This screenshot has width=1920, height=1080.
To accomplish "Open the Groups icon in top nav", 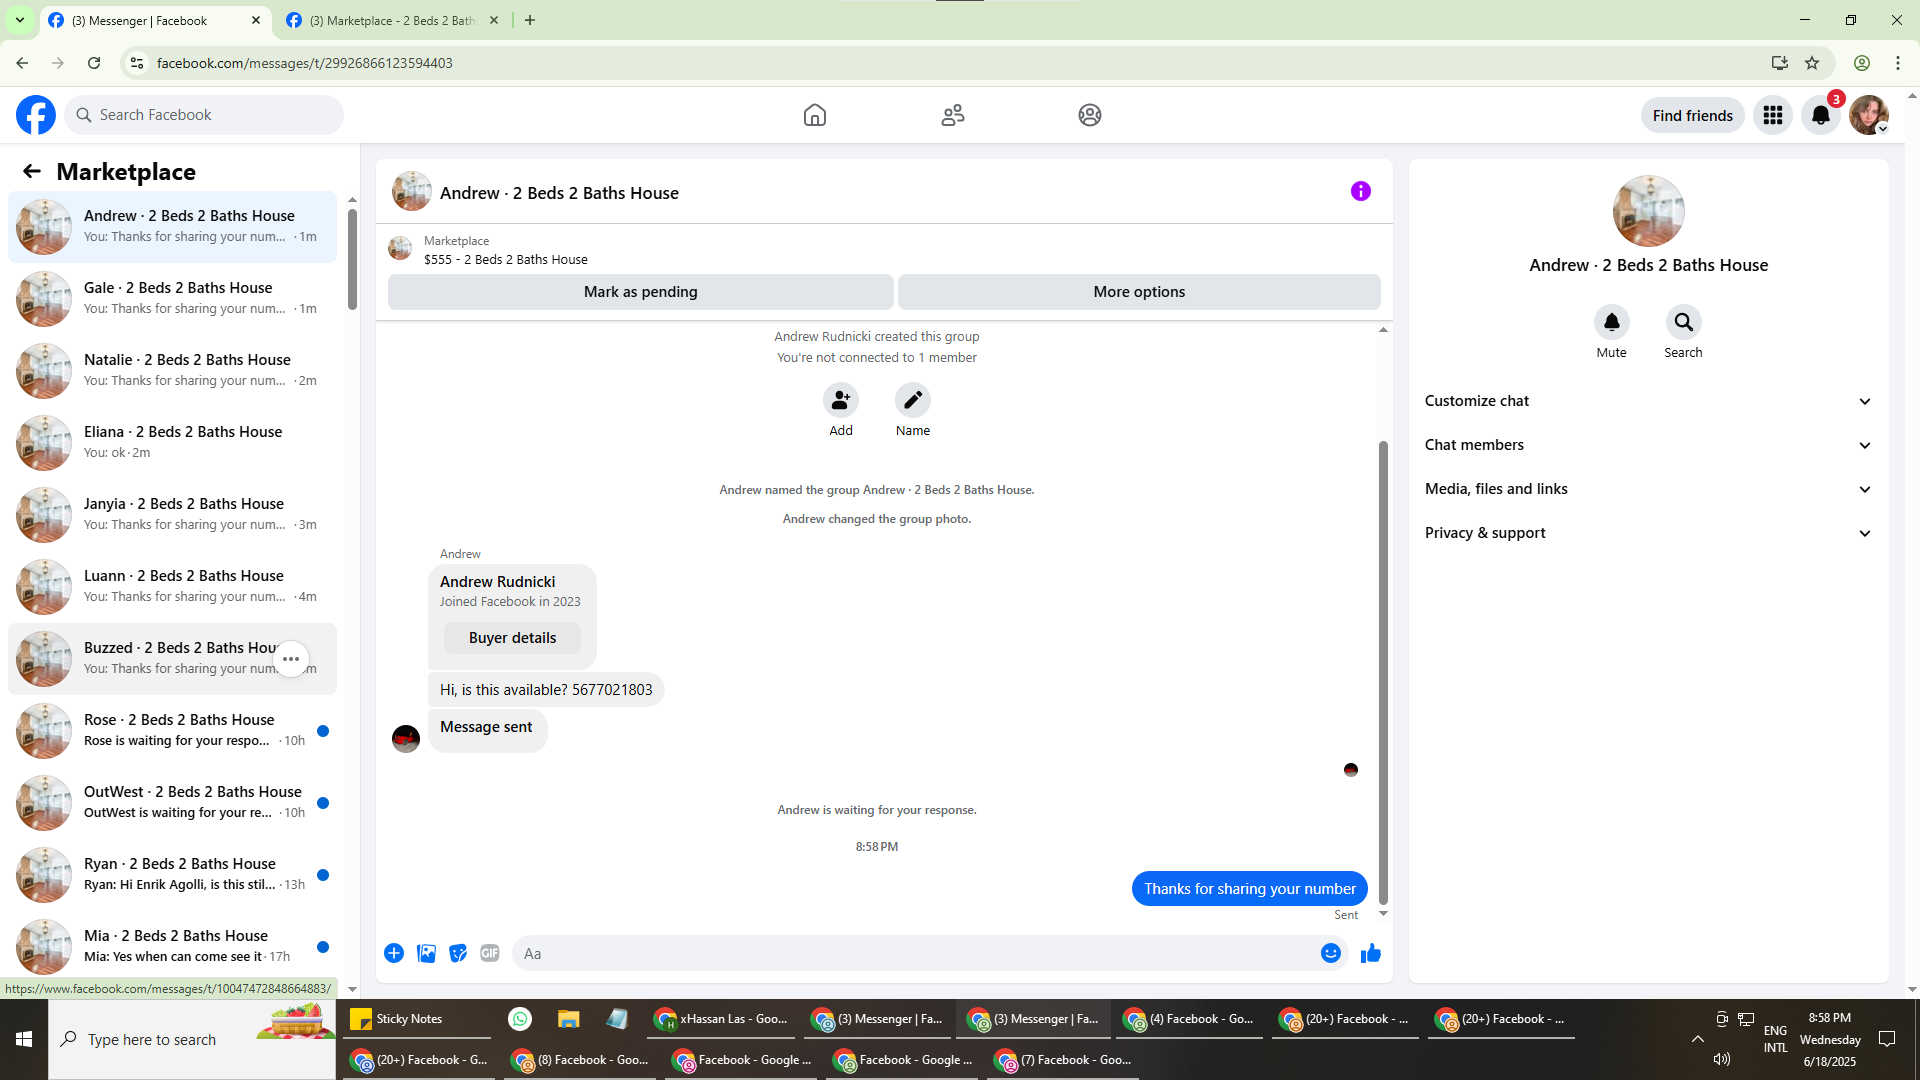I will (x=1090, y=115).
